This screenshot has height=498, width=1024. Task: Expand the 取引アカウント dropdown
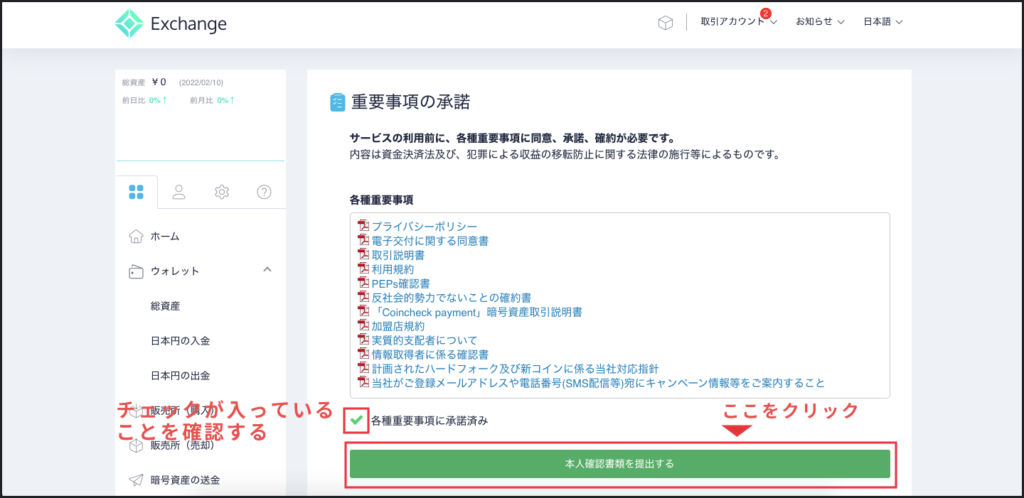coord(738,22)
